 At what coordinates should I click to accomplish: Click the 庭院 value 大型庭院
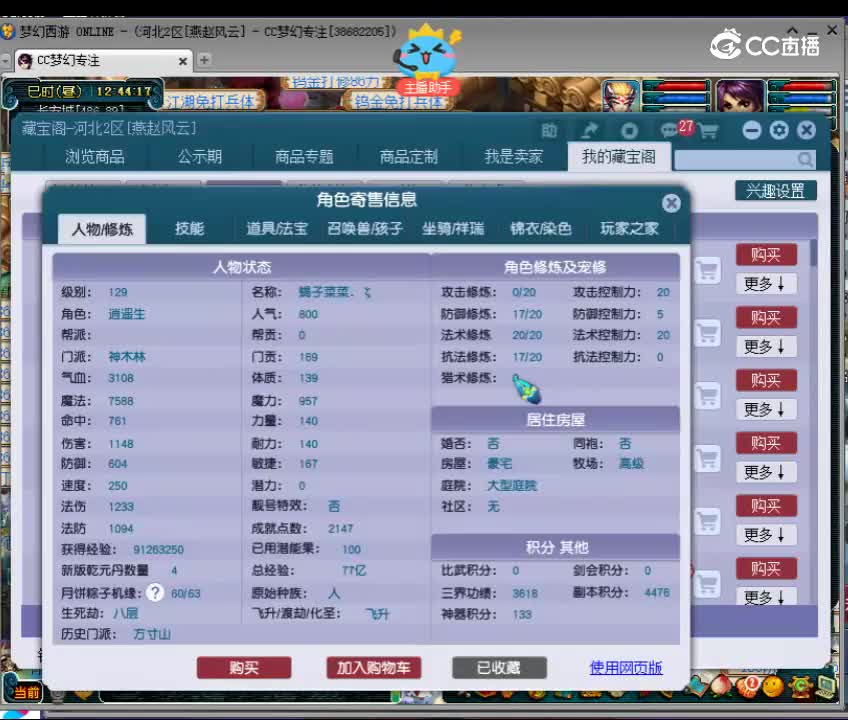point(512,486)
